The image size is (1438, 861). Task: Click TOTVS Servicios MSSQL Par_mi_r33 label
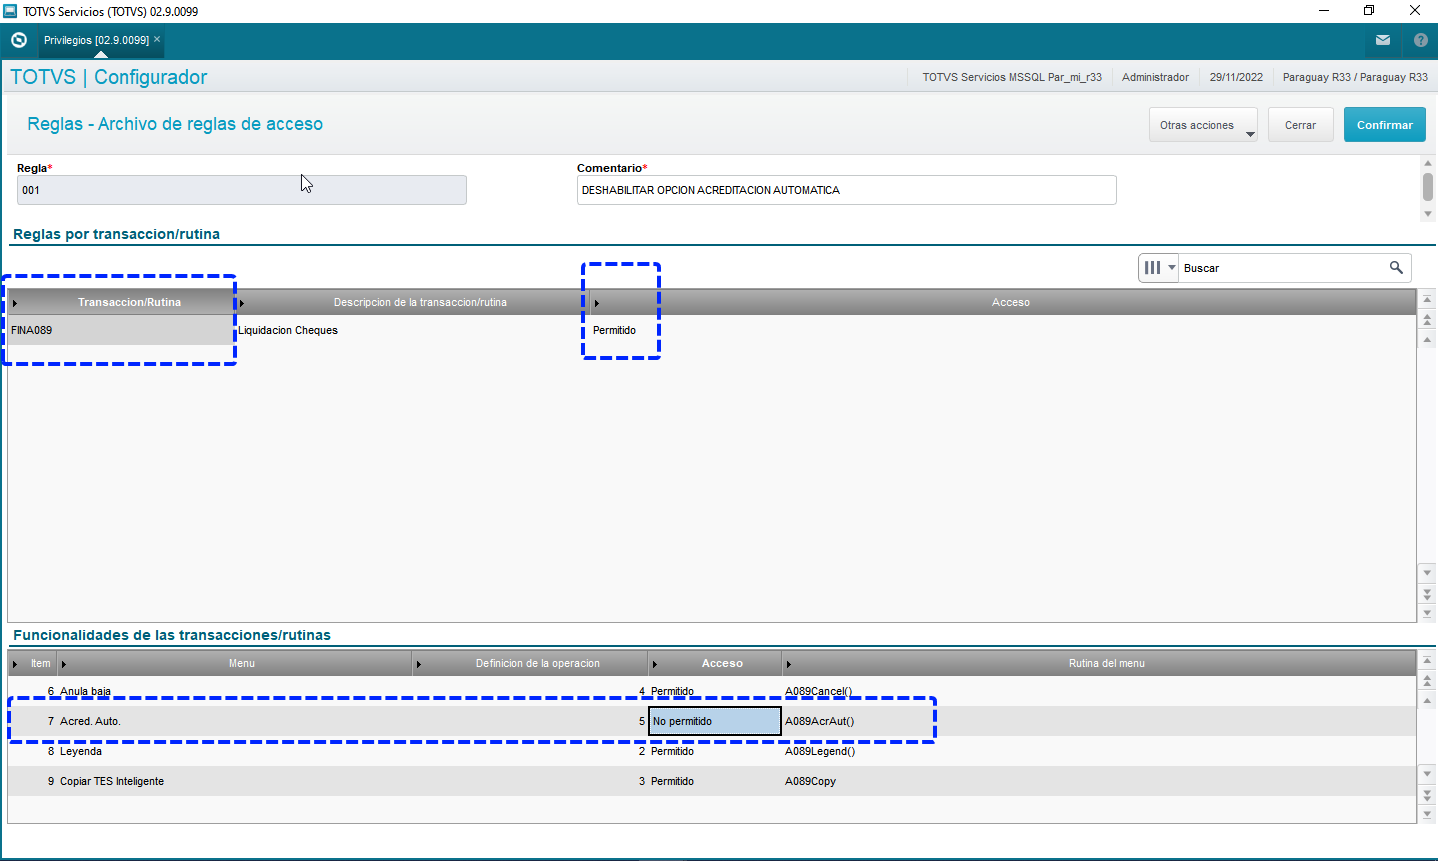[x=1012, y=77]
